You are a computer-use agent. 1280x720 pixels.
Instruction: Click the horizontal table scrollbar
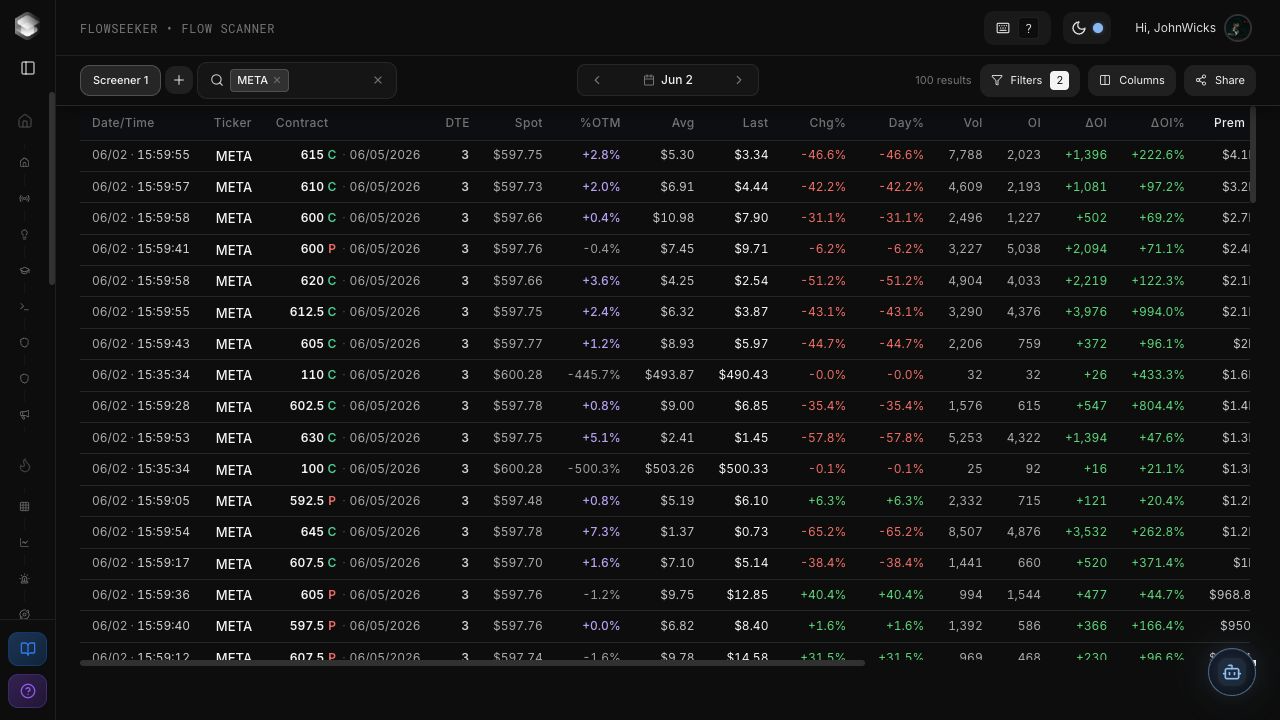click(472, 662)
